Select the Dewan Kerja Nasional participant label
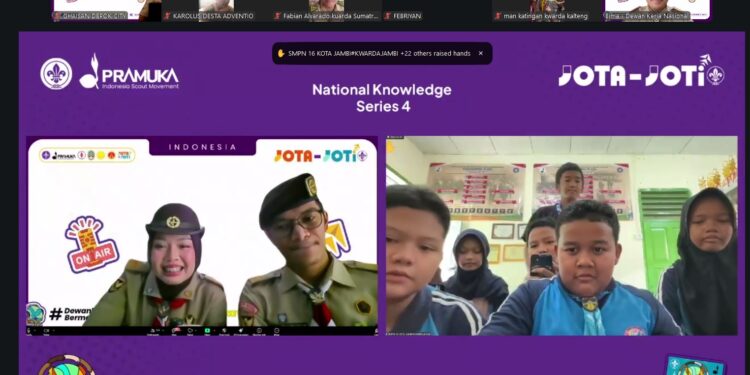This screenshot has height=375, width=750. click(647, 16)
